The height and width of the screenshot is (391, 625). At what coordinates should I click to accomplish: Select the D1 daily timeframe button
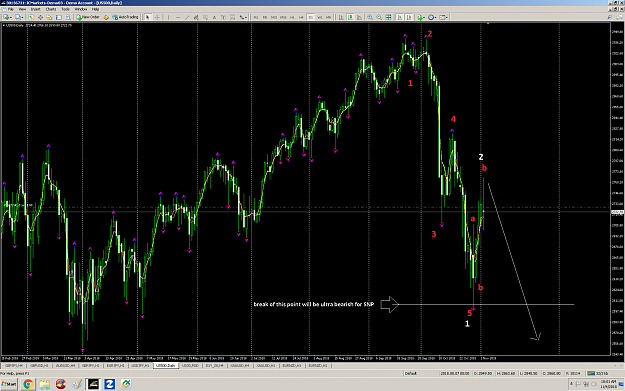click(x=311, y=17)
